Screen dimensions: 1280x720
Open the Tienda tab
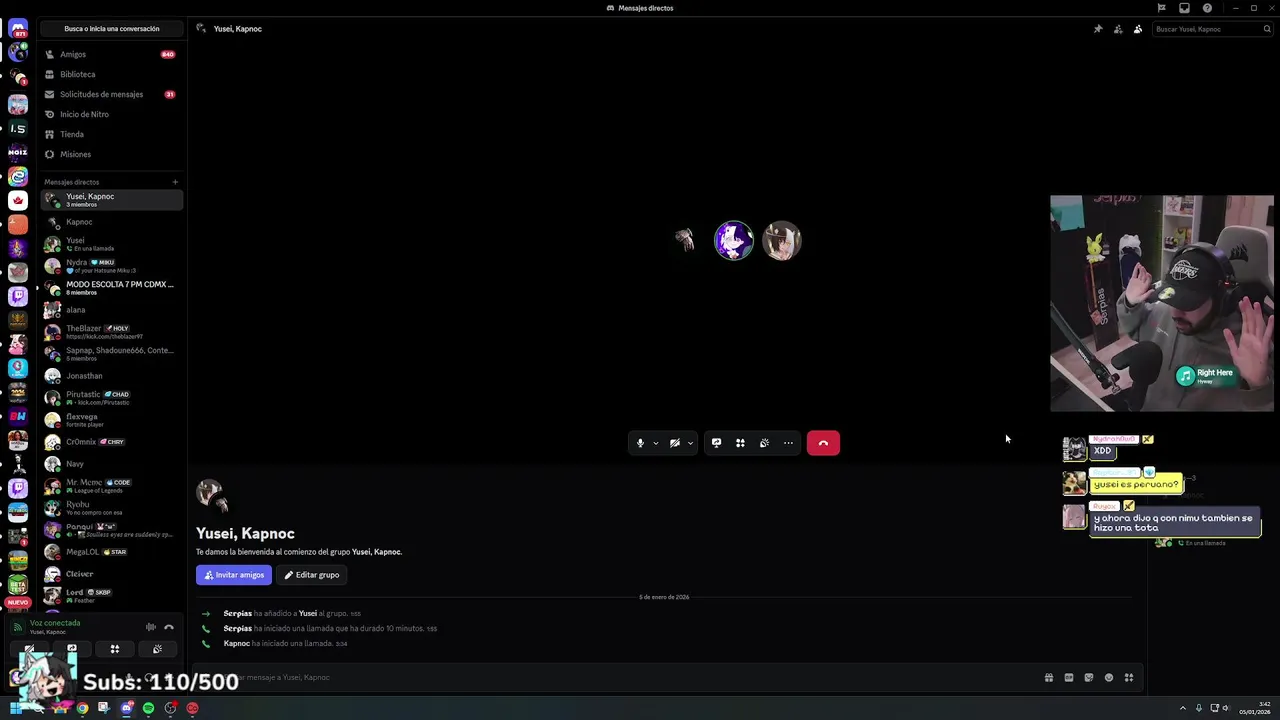[x=111, y=134]
